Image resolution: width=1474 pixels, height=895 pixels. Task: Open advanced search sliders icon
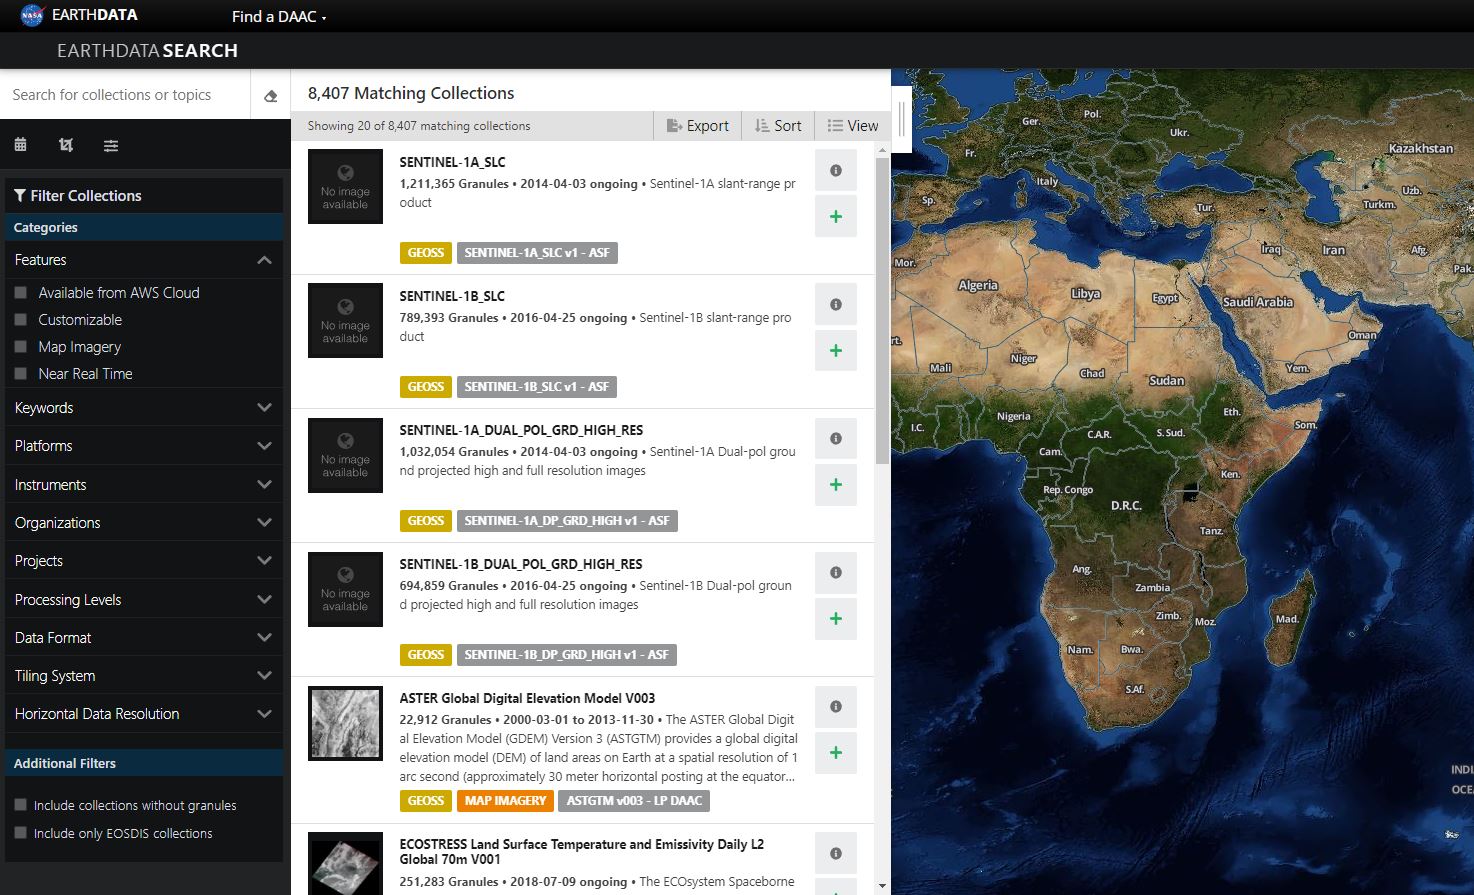pos(111,145)
